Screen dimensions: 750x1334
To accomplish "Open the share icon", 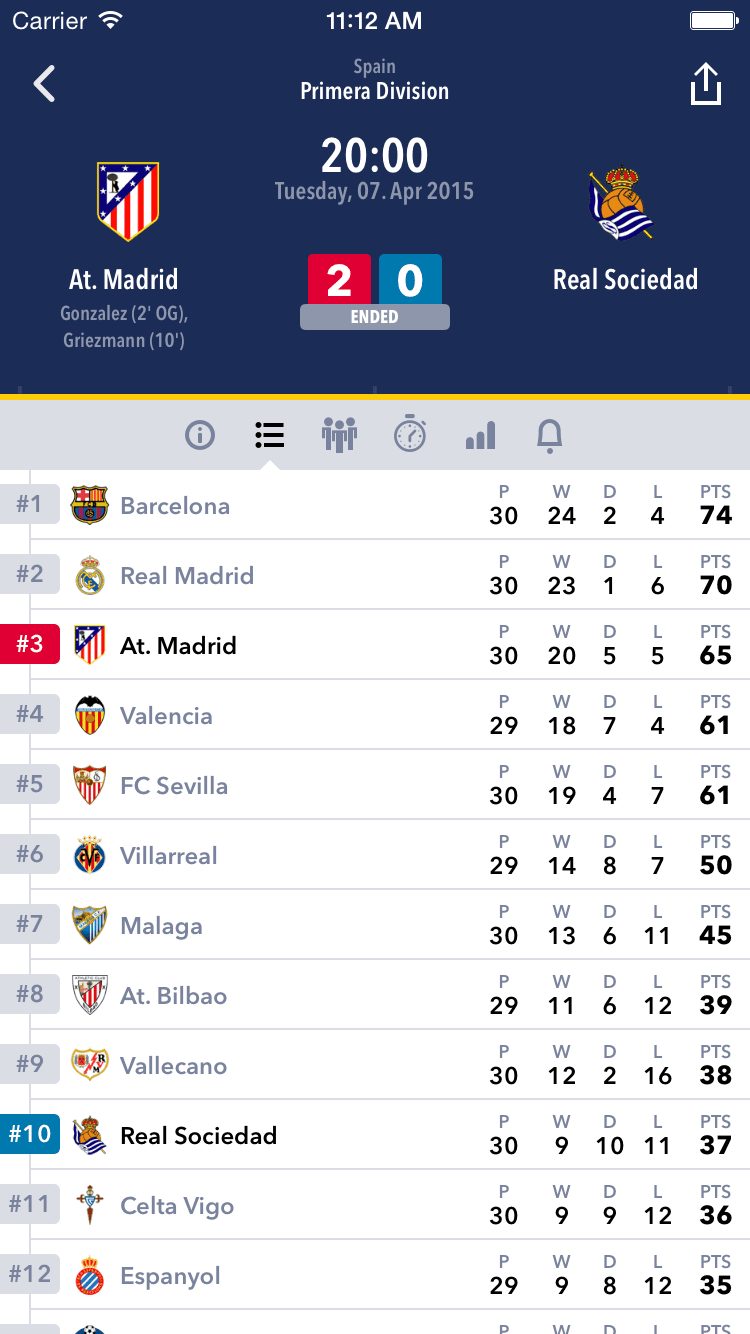I will (706, 84).
